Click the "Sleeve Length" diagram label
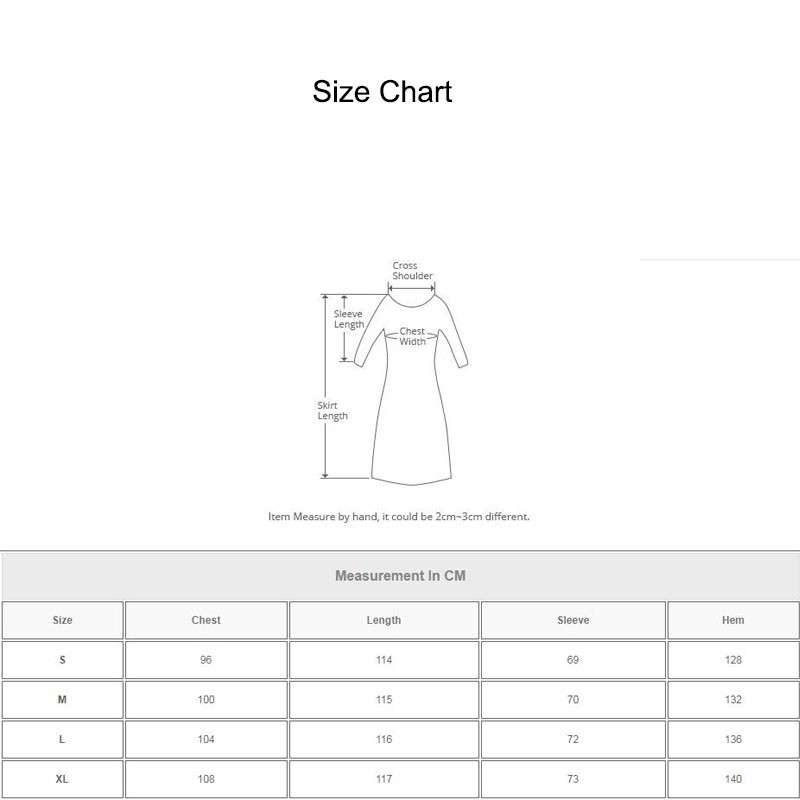Viewport: 800px width, 800px height. tap(349, 318)
